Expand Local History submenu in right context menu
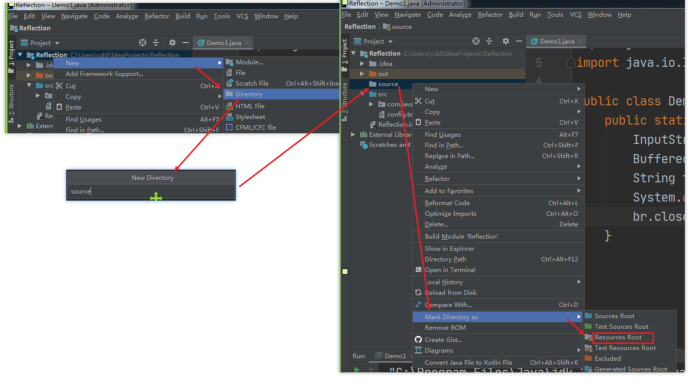The width and height of the screenshot is (696, 384). (x=579, y=282)
